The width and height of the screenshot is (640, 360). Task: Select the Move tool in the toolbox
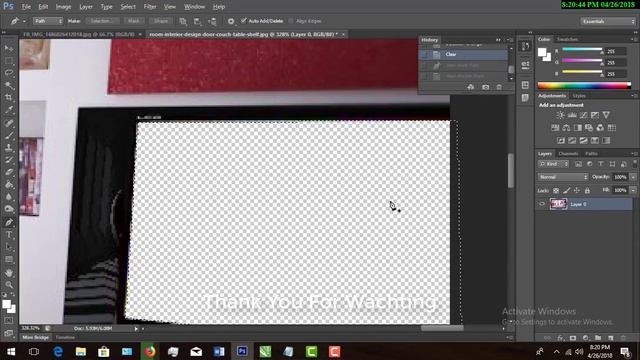pos(9,48)
